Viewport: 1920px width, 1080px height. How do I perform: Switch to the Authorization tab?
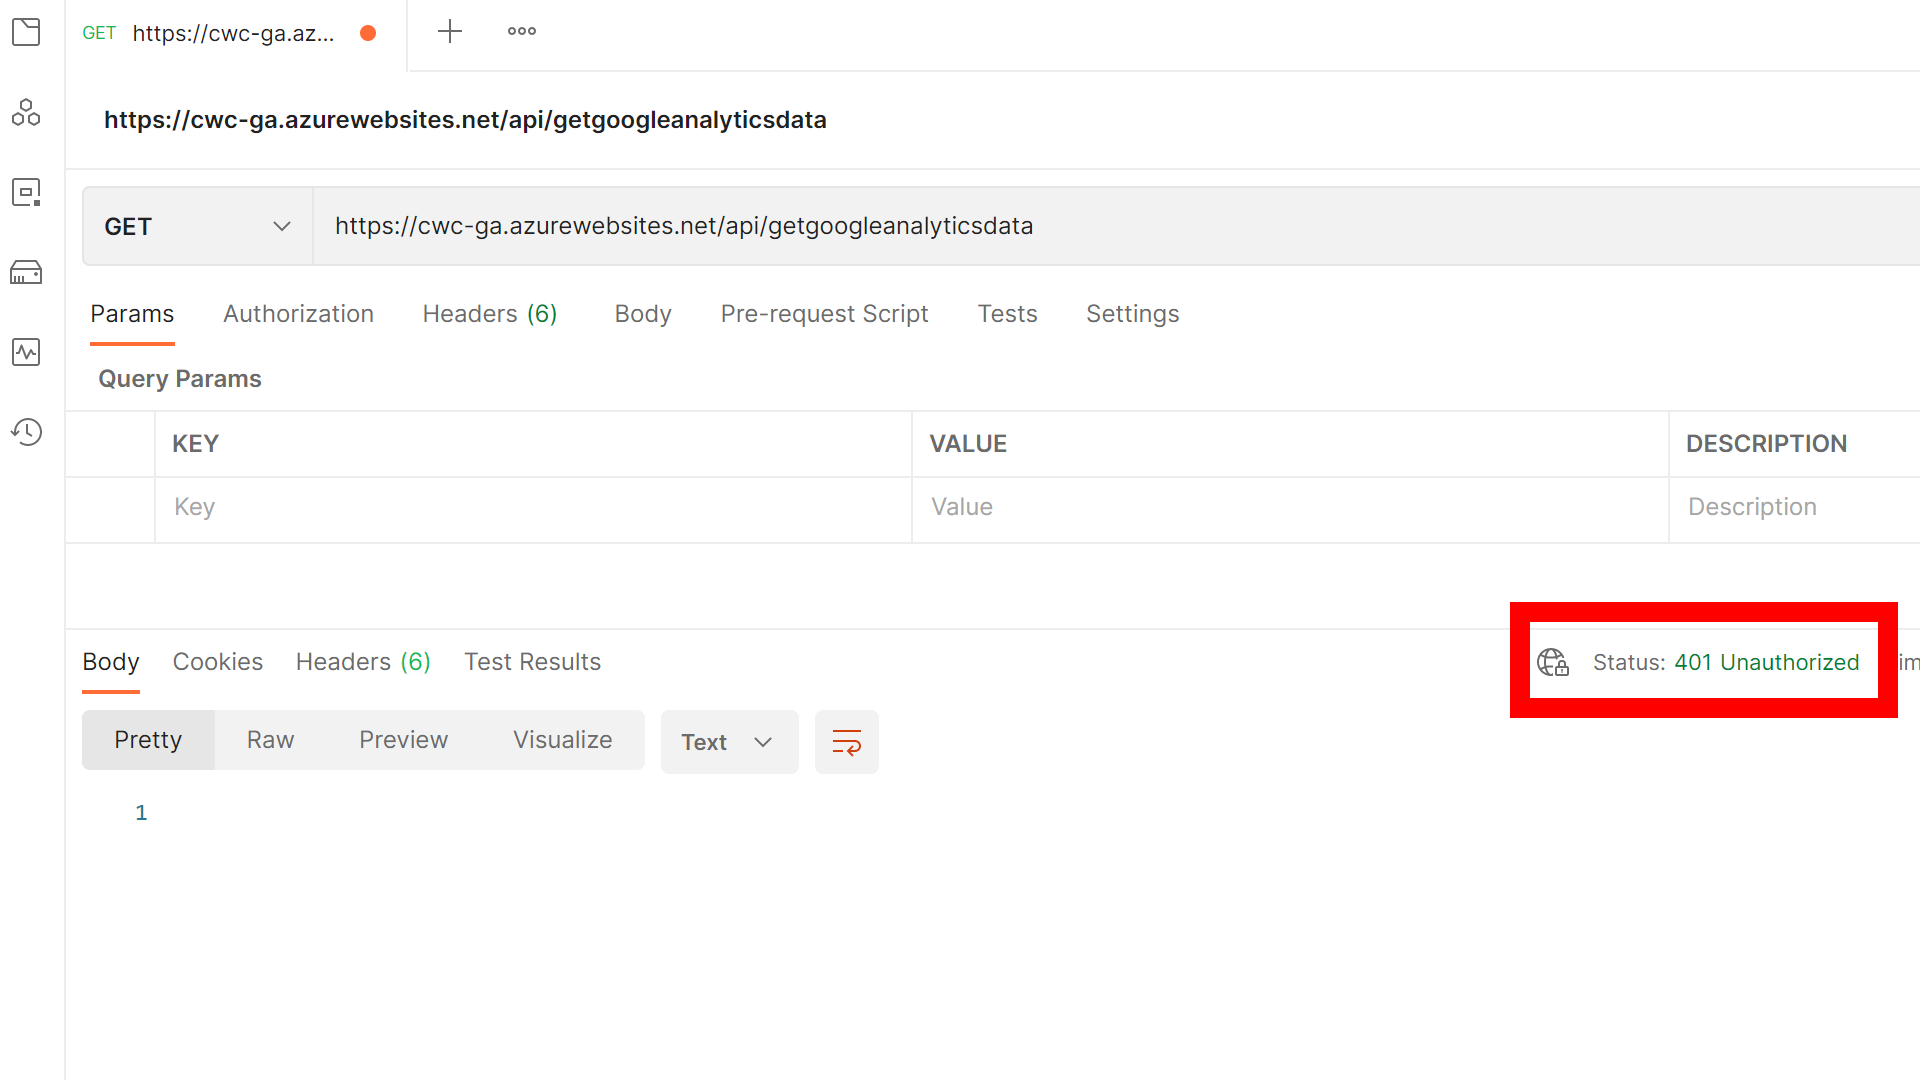click(x=298, y=313)
